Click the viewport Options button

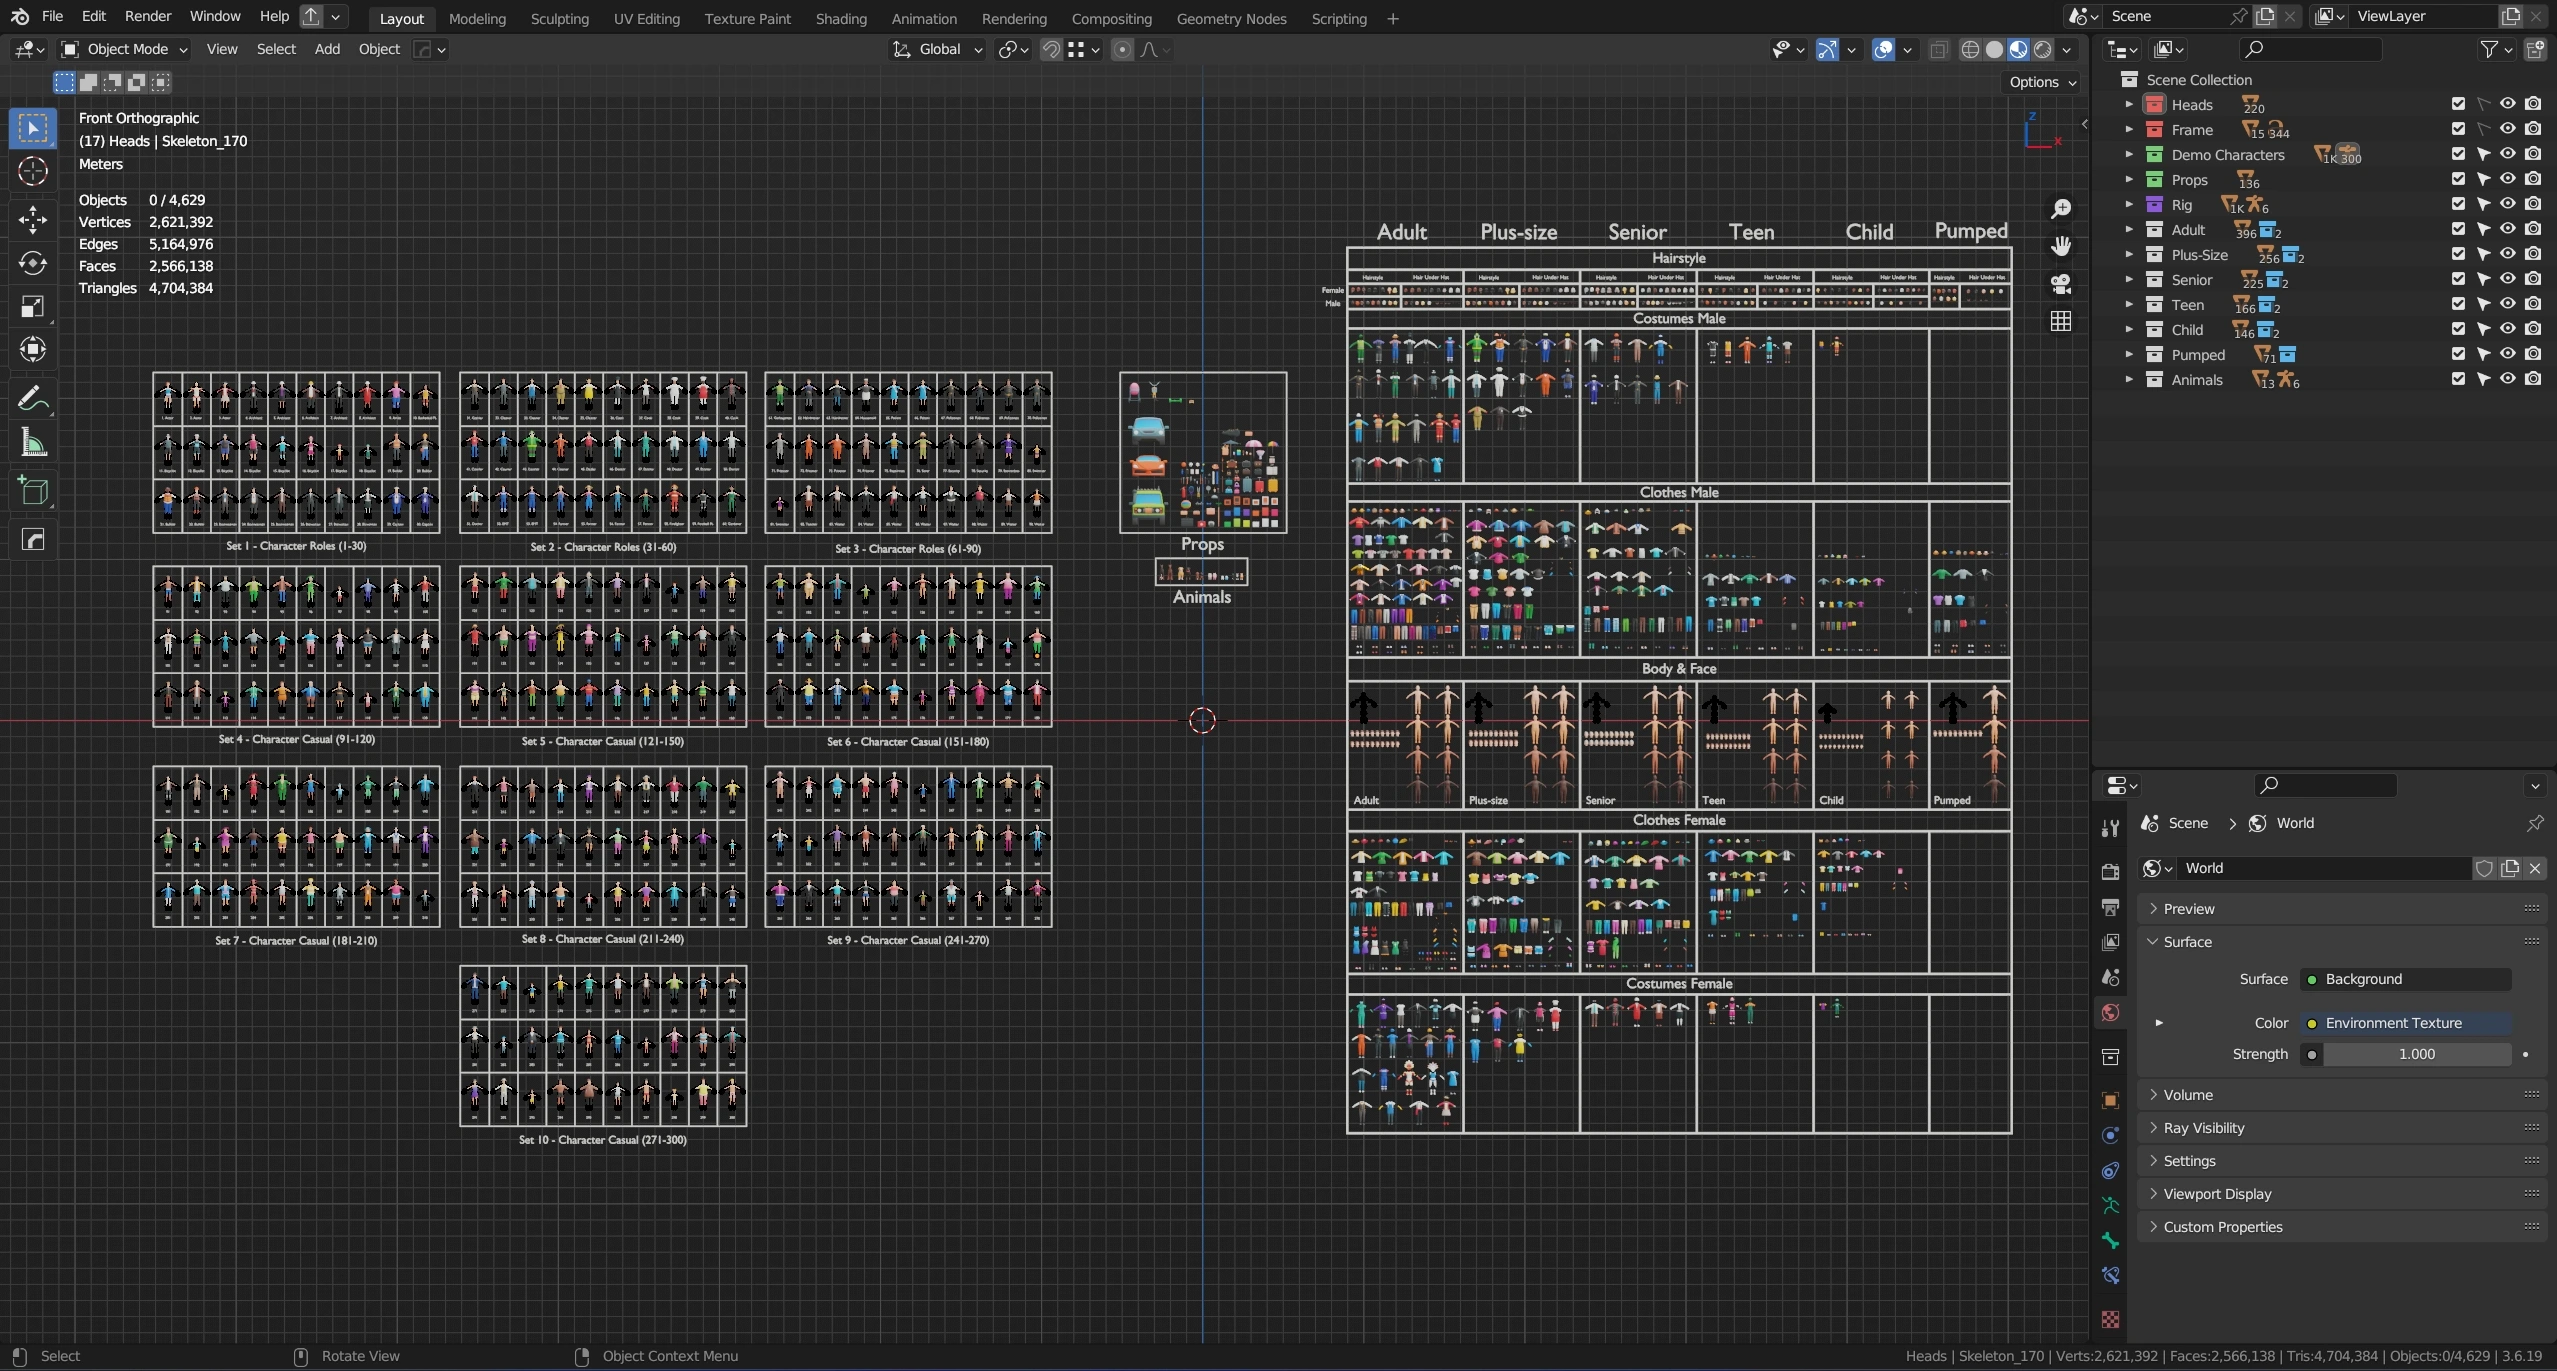(x=2042, y=82)
